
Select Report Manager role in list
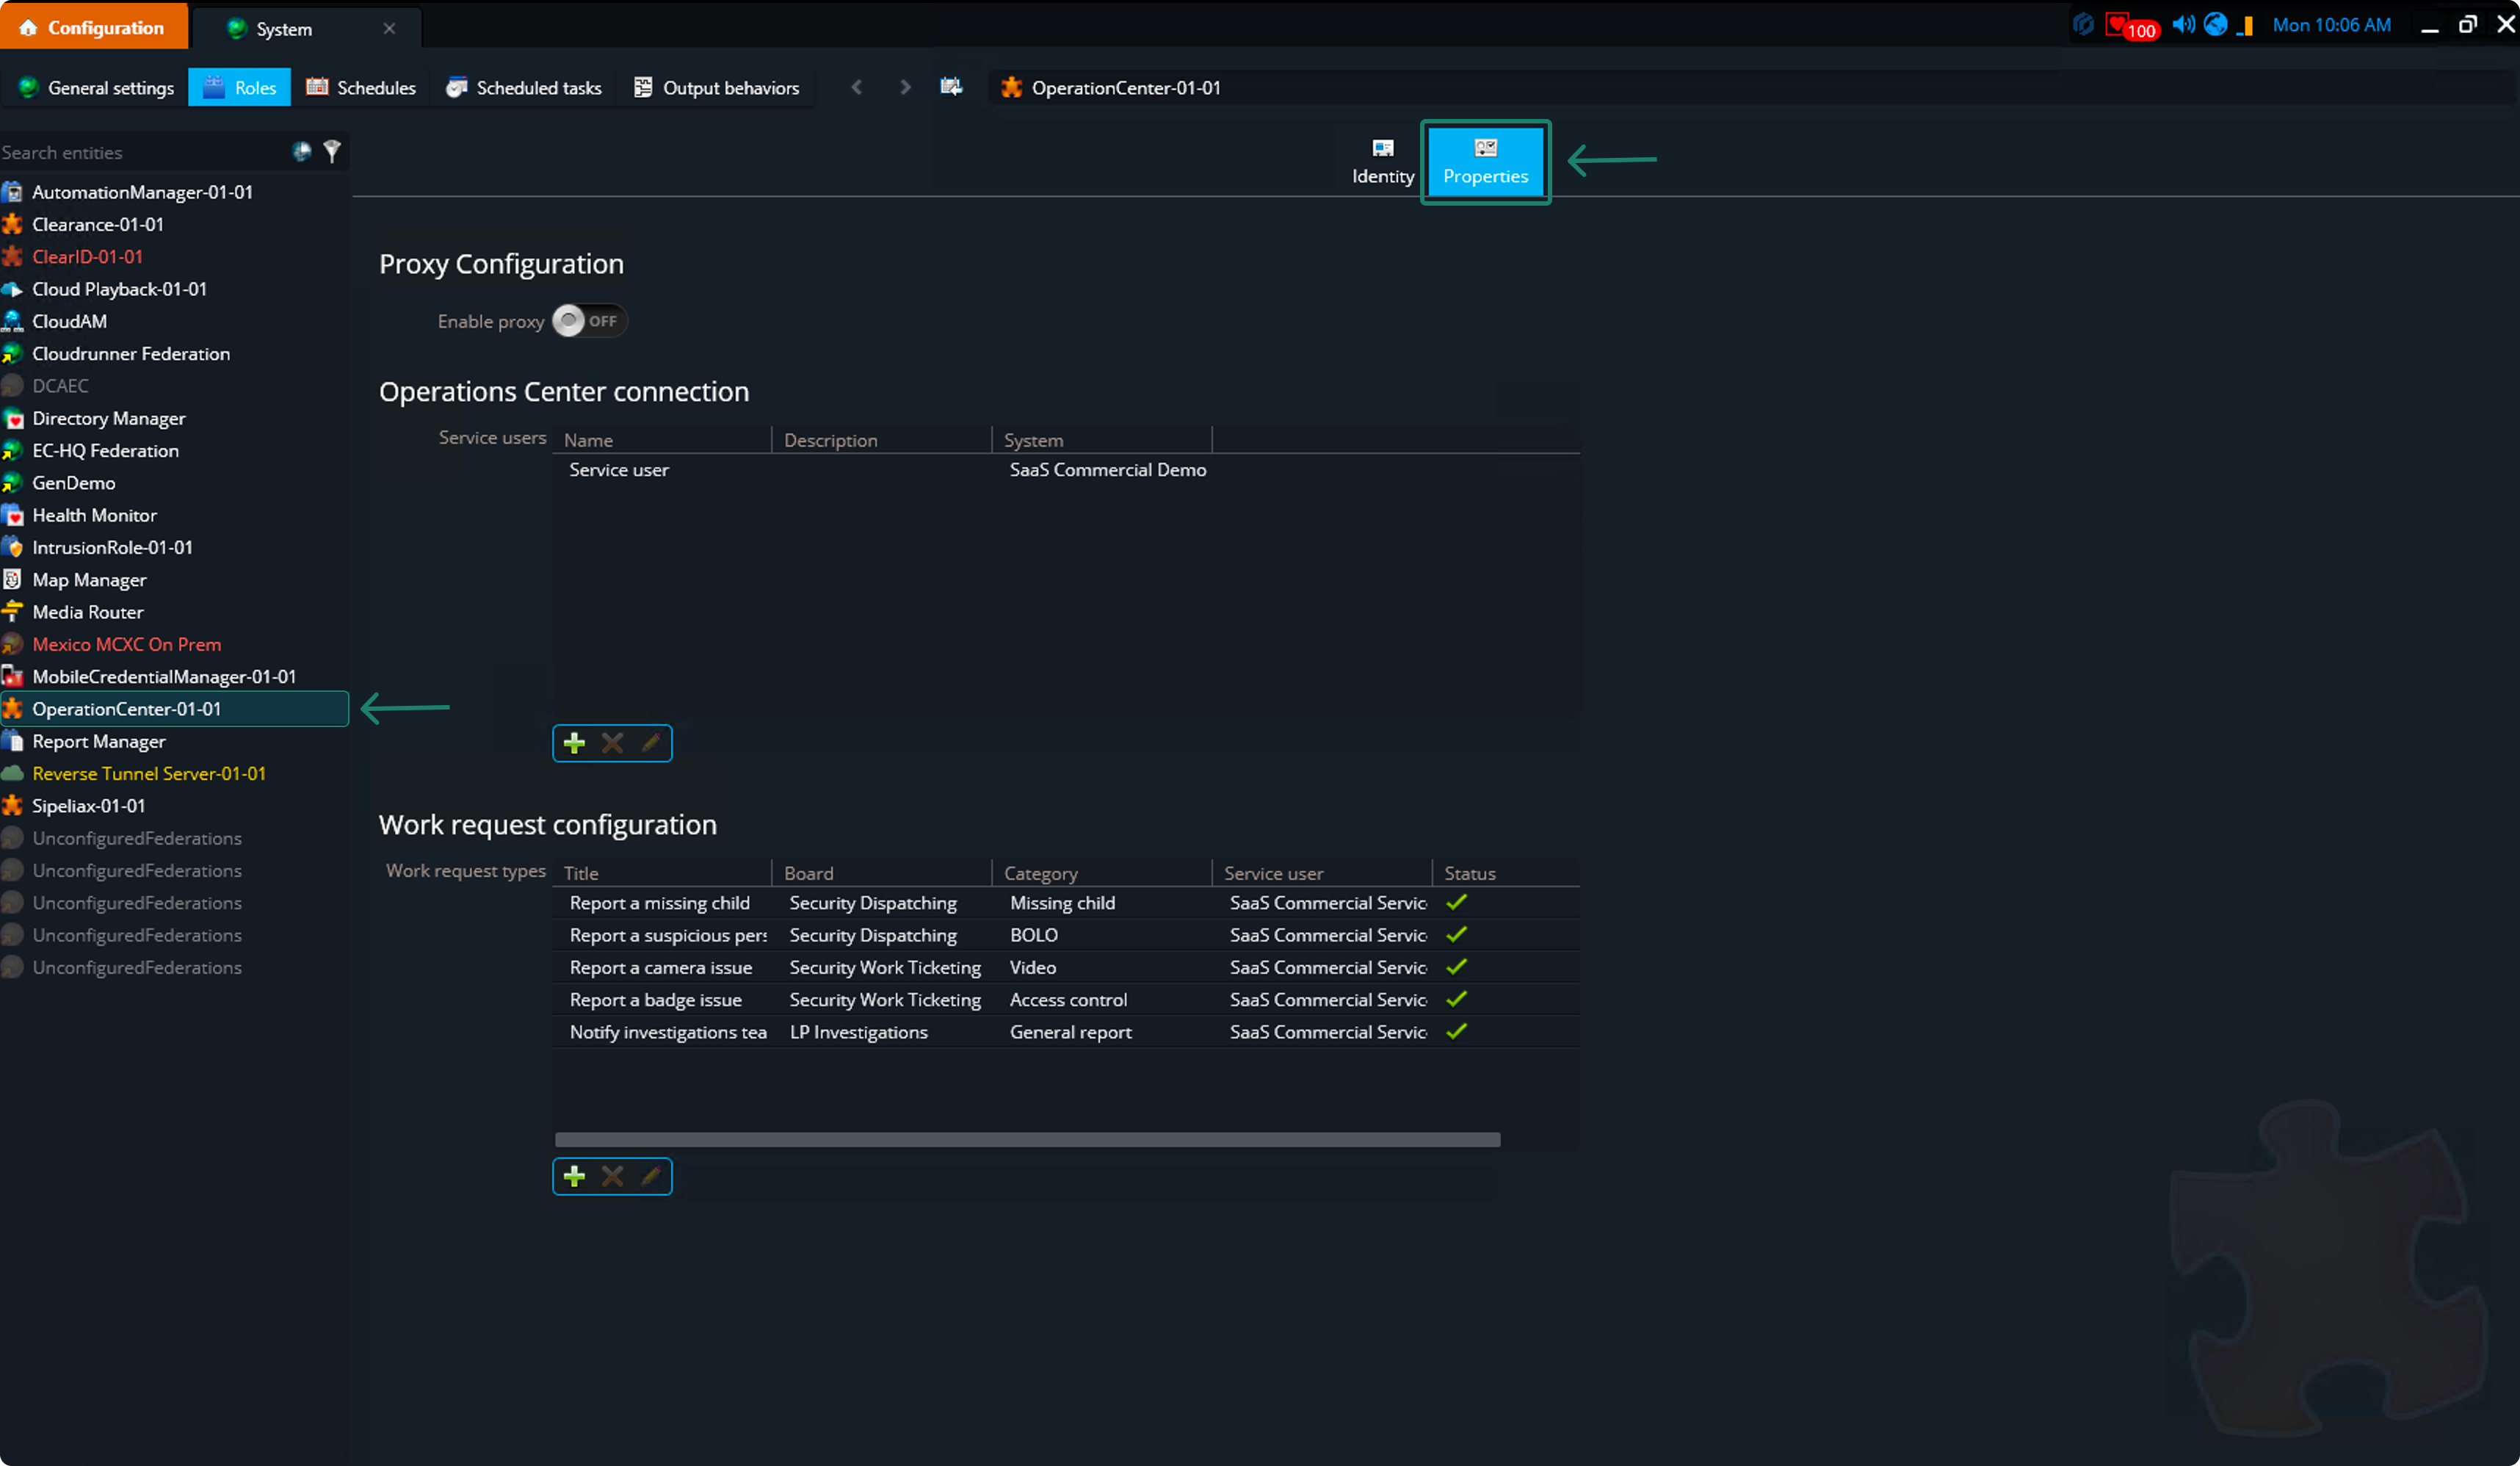[98, 741]
